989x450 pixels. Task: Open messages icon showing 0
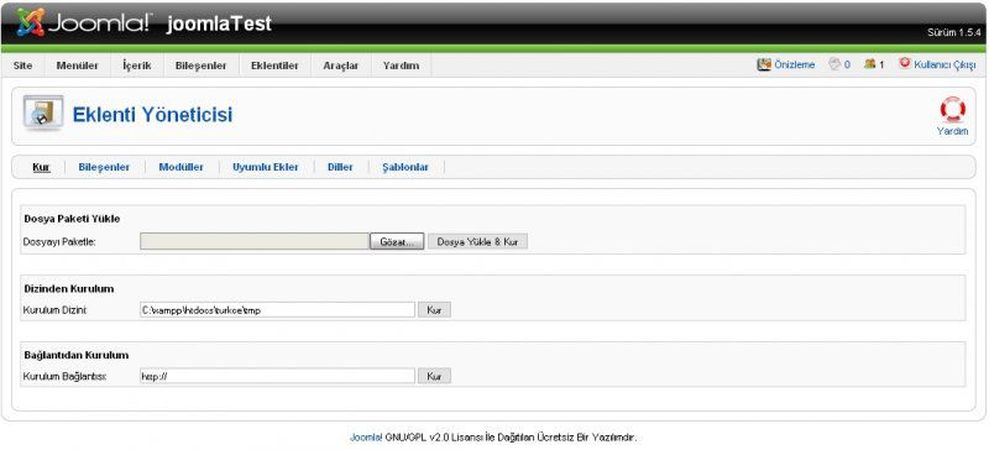click(833, 65)
